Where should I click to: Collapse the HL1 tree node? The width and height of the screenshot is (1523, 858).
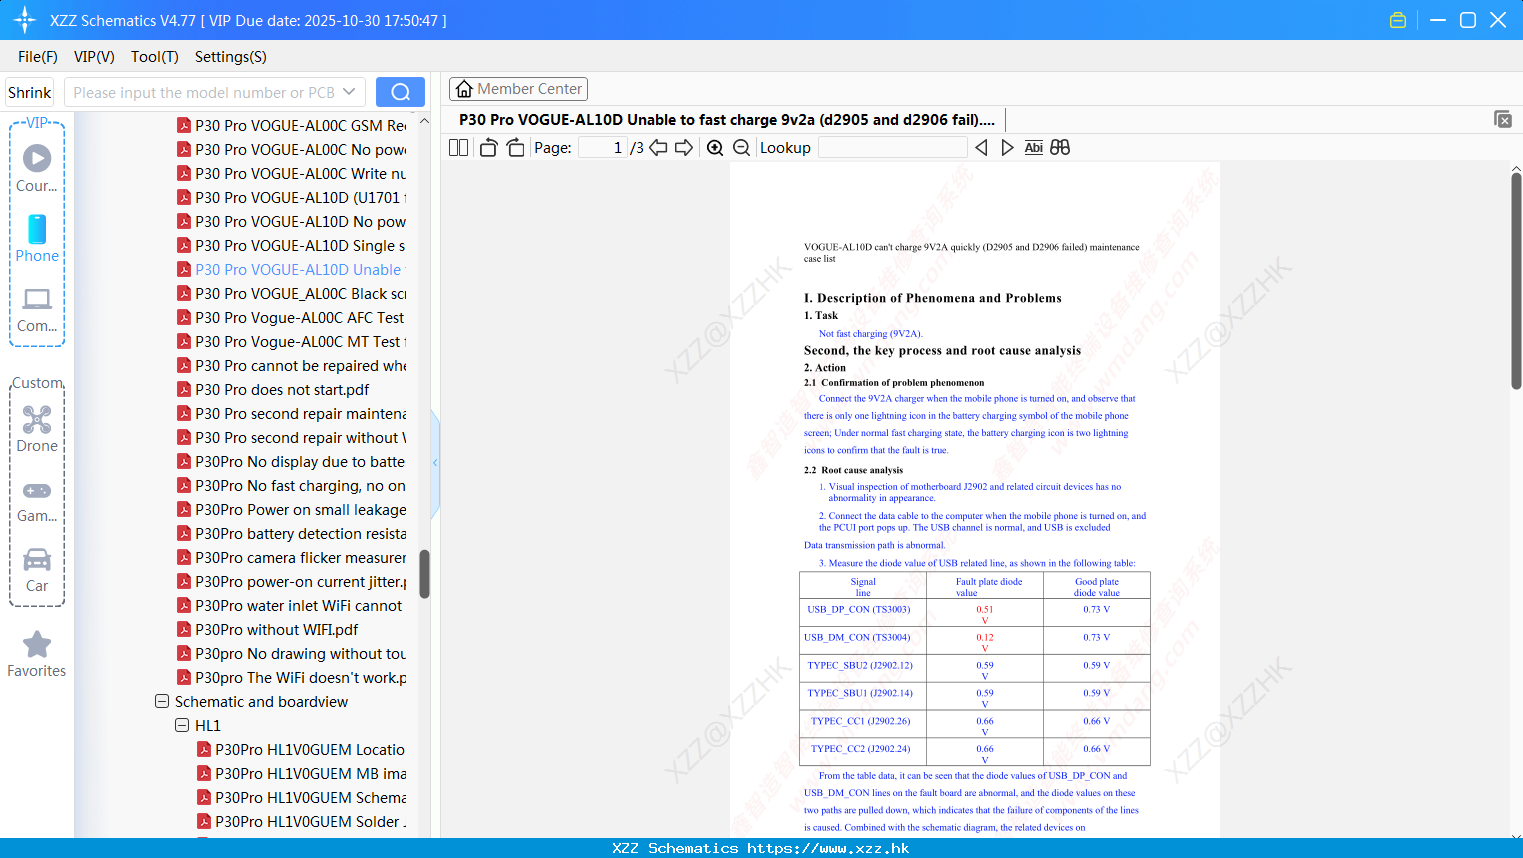[182, 725]
